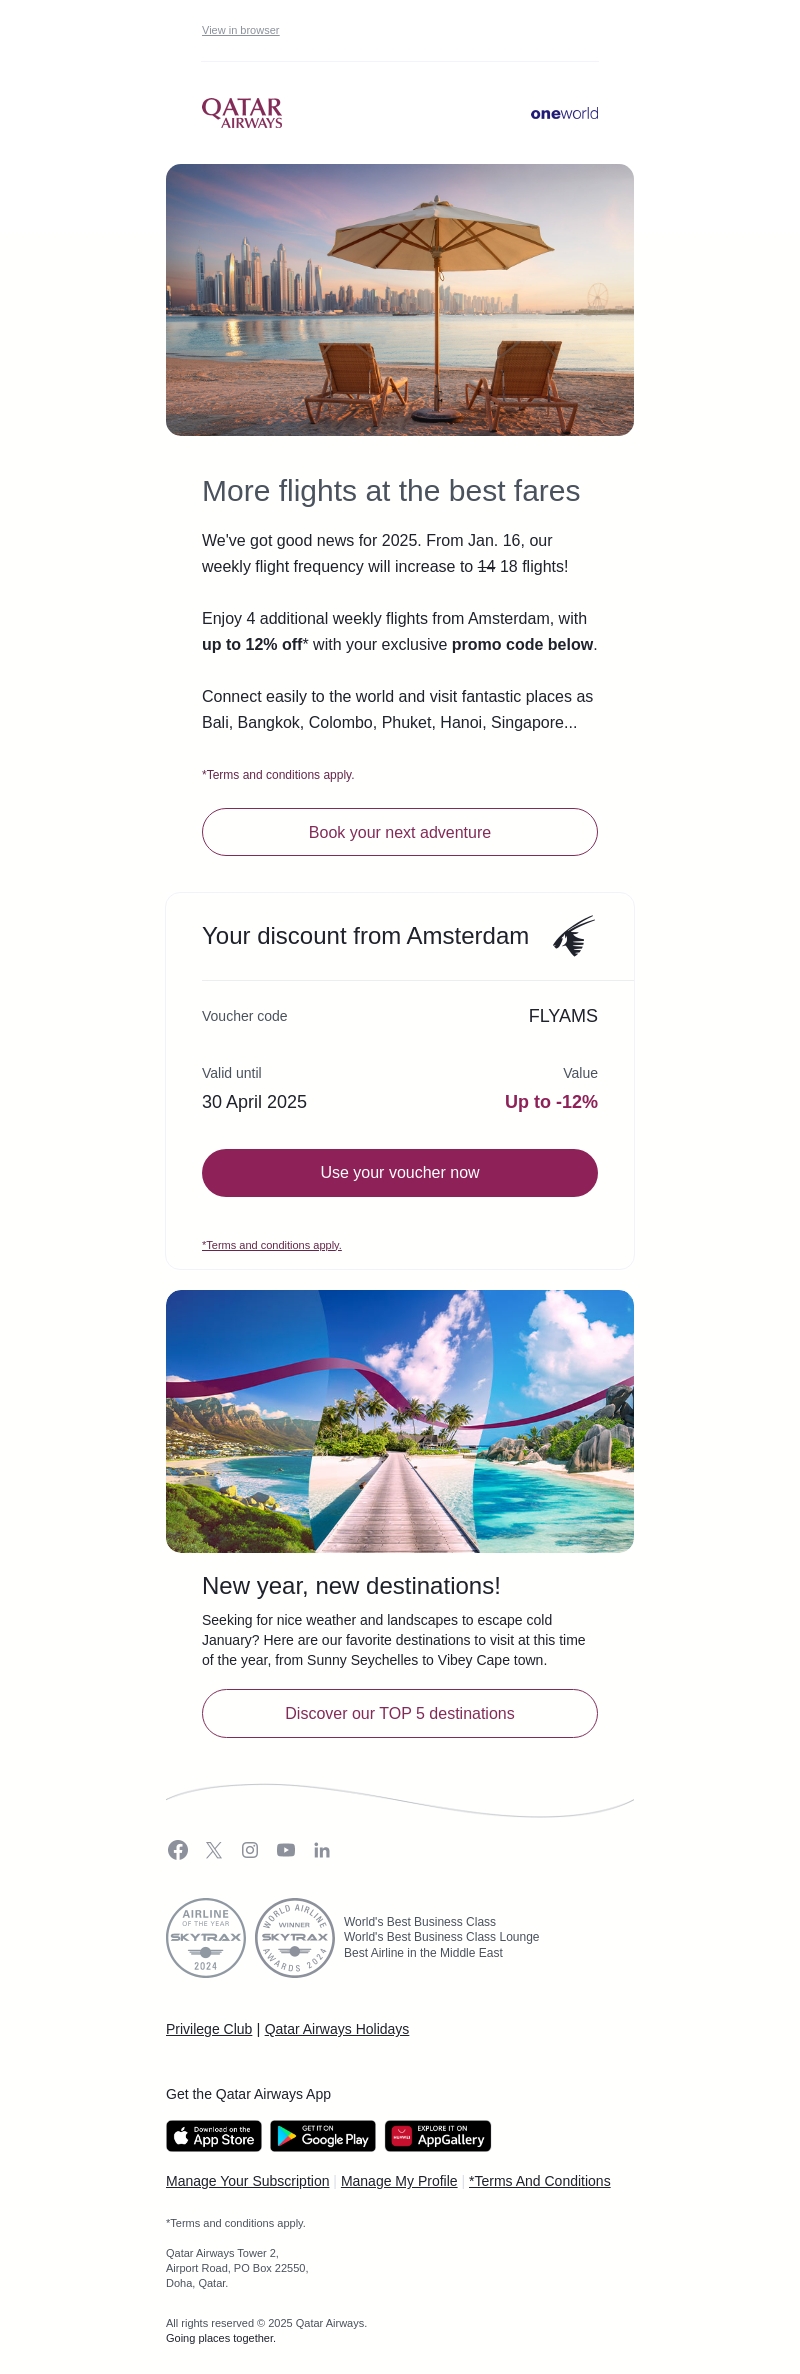Click the Qatar Airways logo in header
The width and height of the screenshot is (800, 2374).
coord(242,113)
